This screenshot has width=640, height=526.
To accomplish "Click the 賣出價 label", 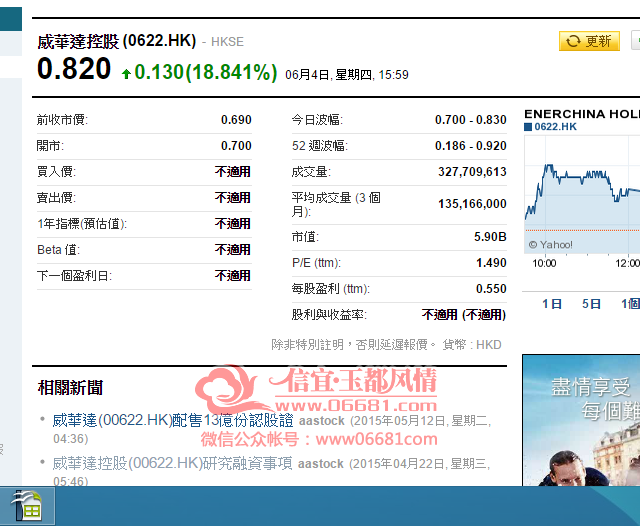I will coord(56,198).
